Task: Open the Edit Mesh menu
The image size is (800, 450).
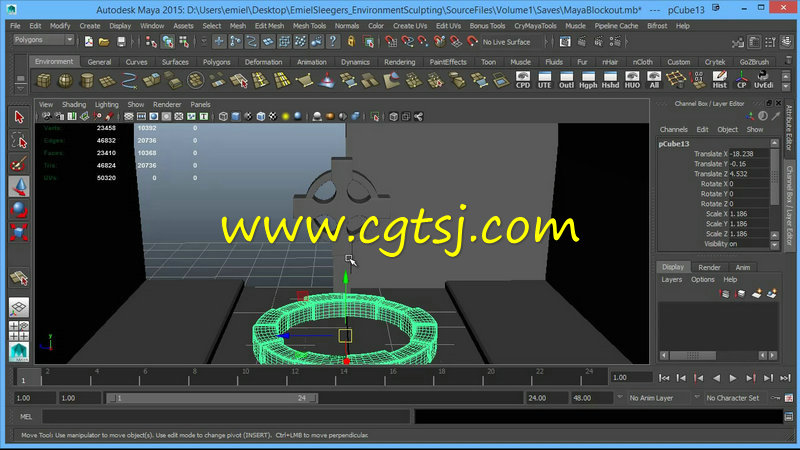Action: 269,26
